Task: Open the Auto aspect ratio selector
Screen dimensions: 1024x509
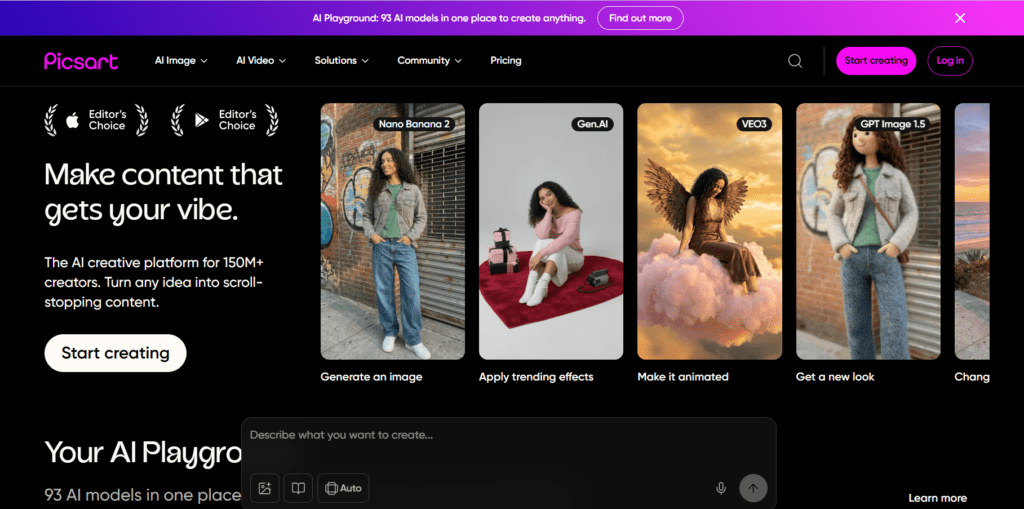Action: [x=342, y=488]
